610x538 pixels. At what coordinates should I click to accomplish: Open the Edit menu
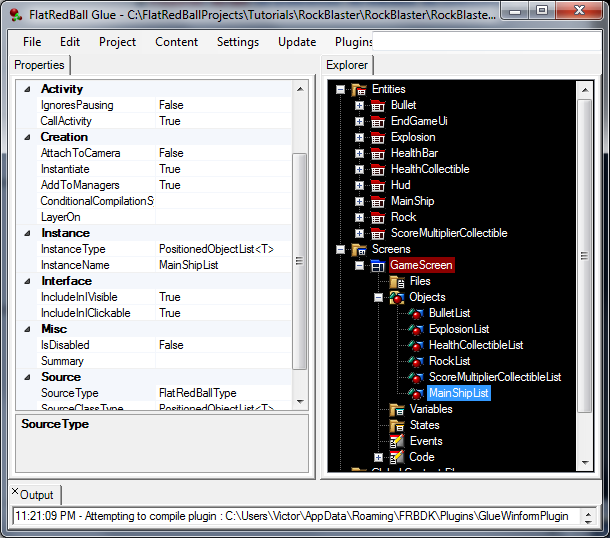click(70, 42)
